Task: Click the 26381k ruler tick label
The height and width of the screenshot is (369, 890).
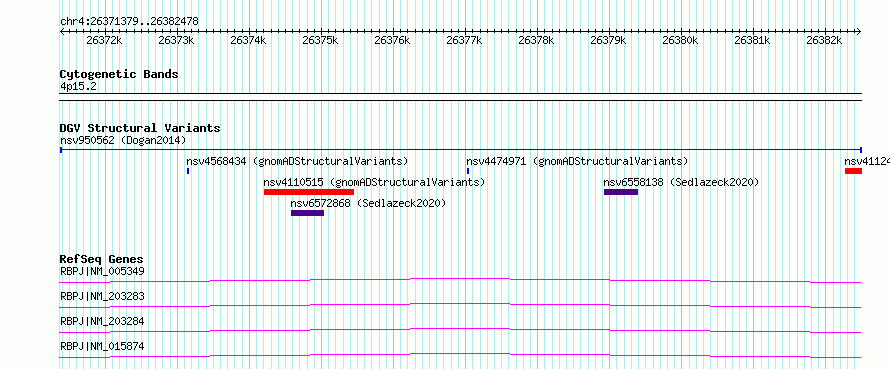Action: tap(753, 41)
